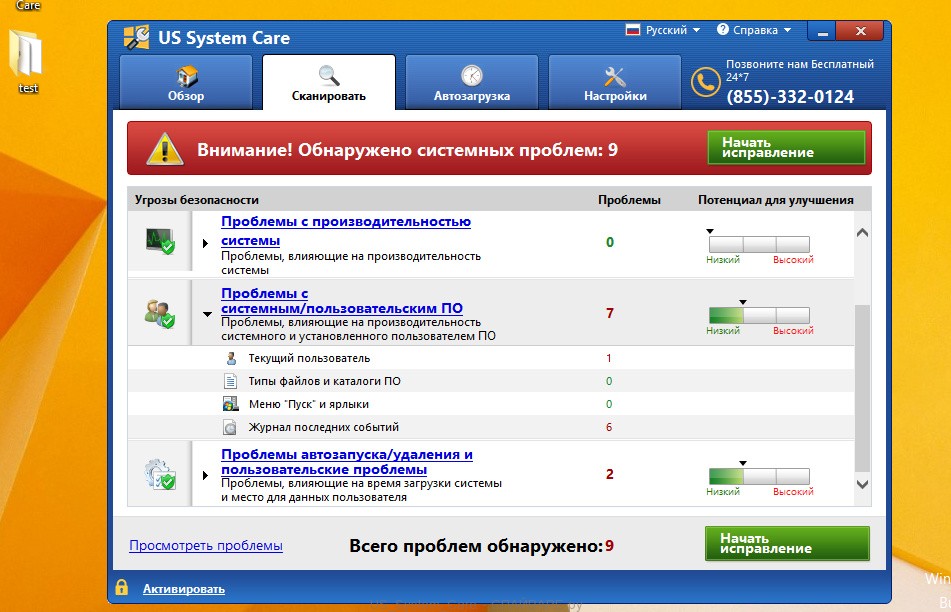The image size is (951, 612).
Task: Click the yellow warning triangle icon
Action: point(165,149)
